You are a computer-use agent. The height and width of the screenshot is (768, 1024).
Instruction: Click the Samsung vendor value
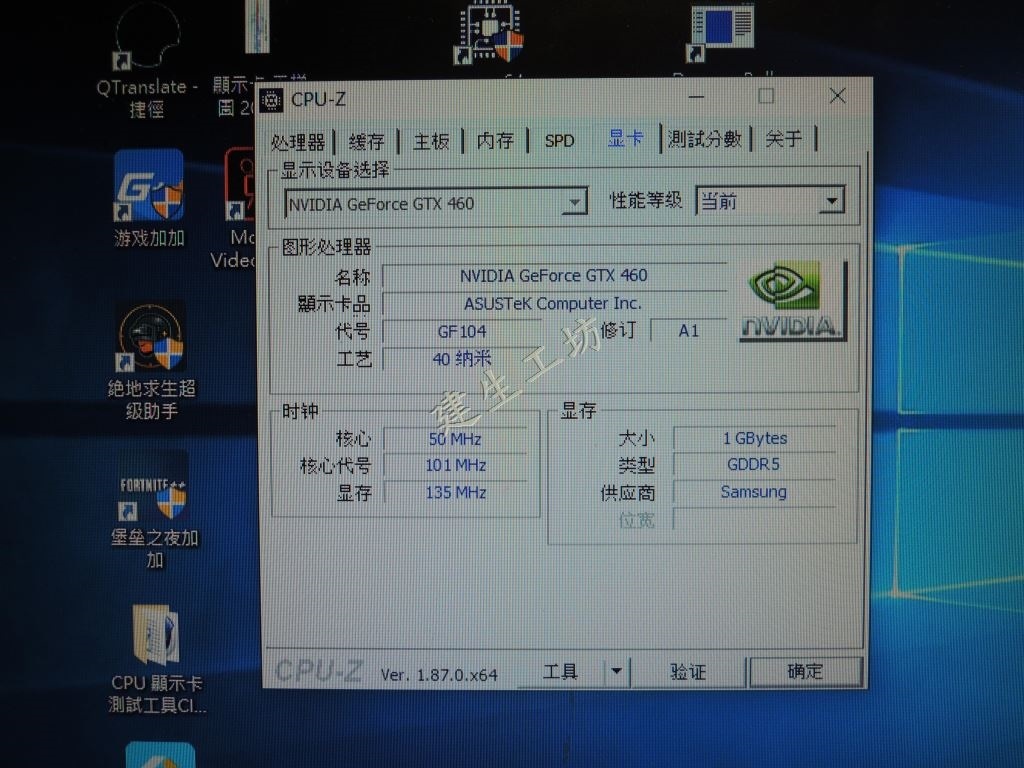(754, 492)
